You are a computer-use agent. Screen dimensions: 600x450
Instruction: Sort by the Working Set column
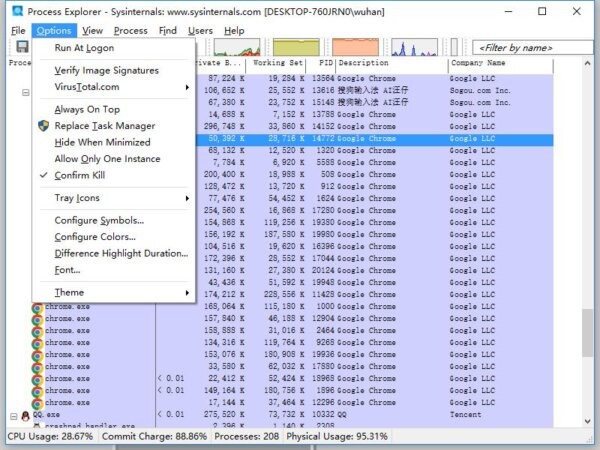[276, 63]
